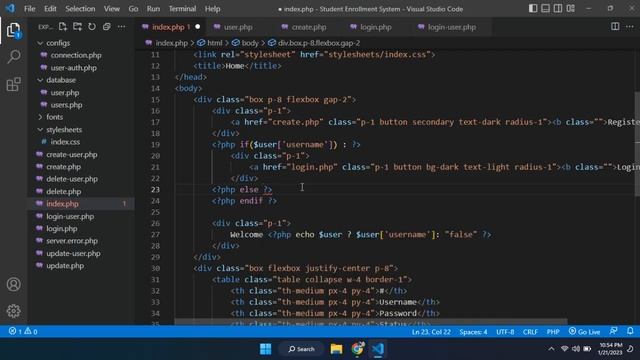The image size is (640, 360).
Task: Open editor More Actions ellipsis
Action: coord(630,27)
